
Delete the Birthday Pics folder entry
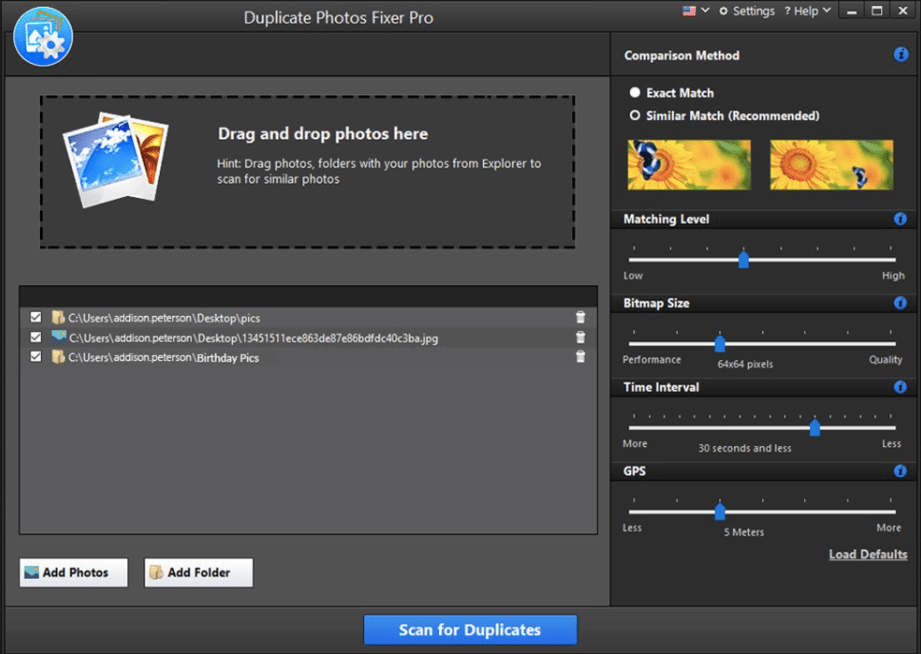click(x=580, y=357)
